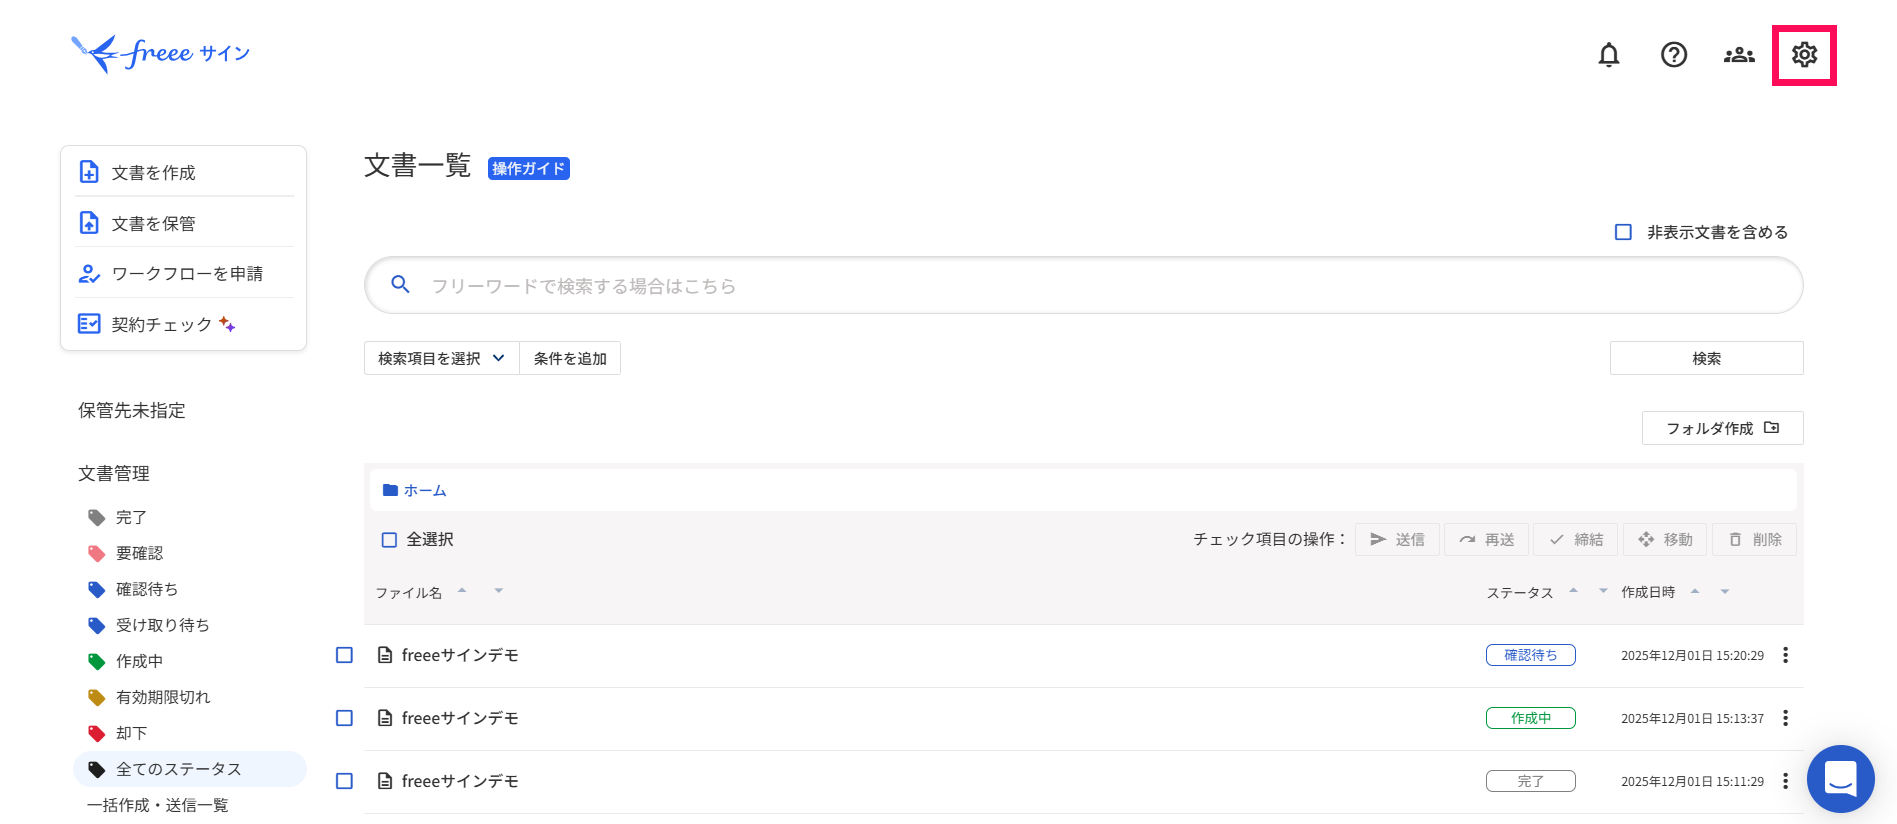This screenshot has height=824, width=1897.
Task: Open the 文書を作成 icon in sidebar
Action: 89,172
